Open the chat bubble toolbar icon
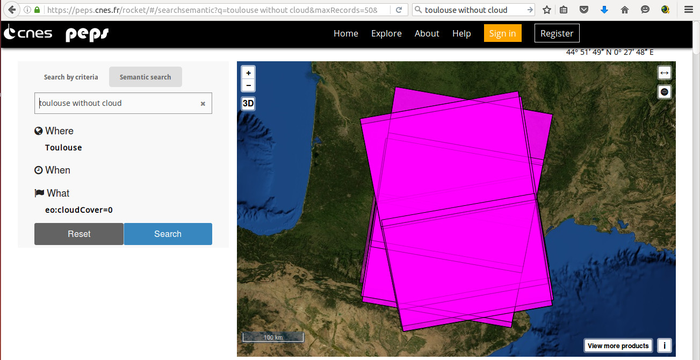Screen dimensions: 700x360 (645, 10)
